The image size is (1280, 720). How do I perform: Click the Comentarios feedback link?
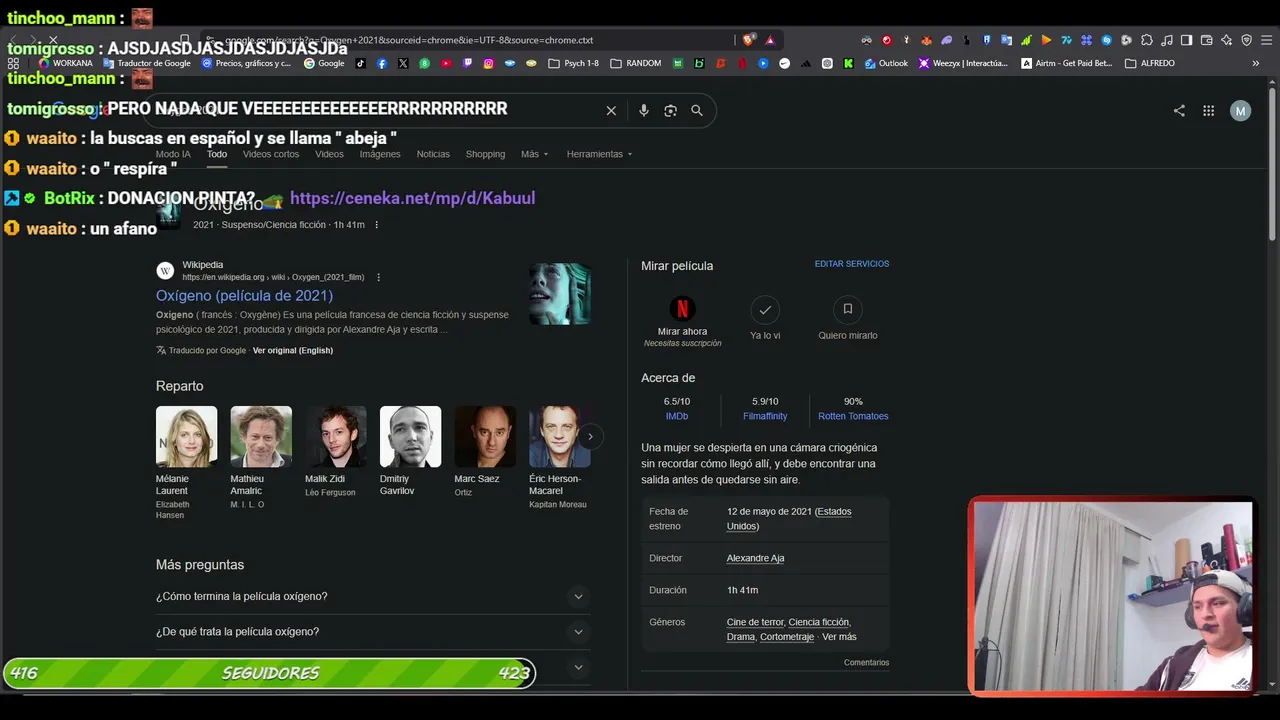[x=866, y=662]
